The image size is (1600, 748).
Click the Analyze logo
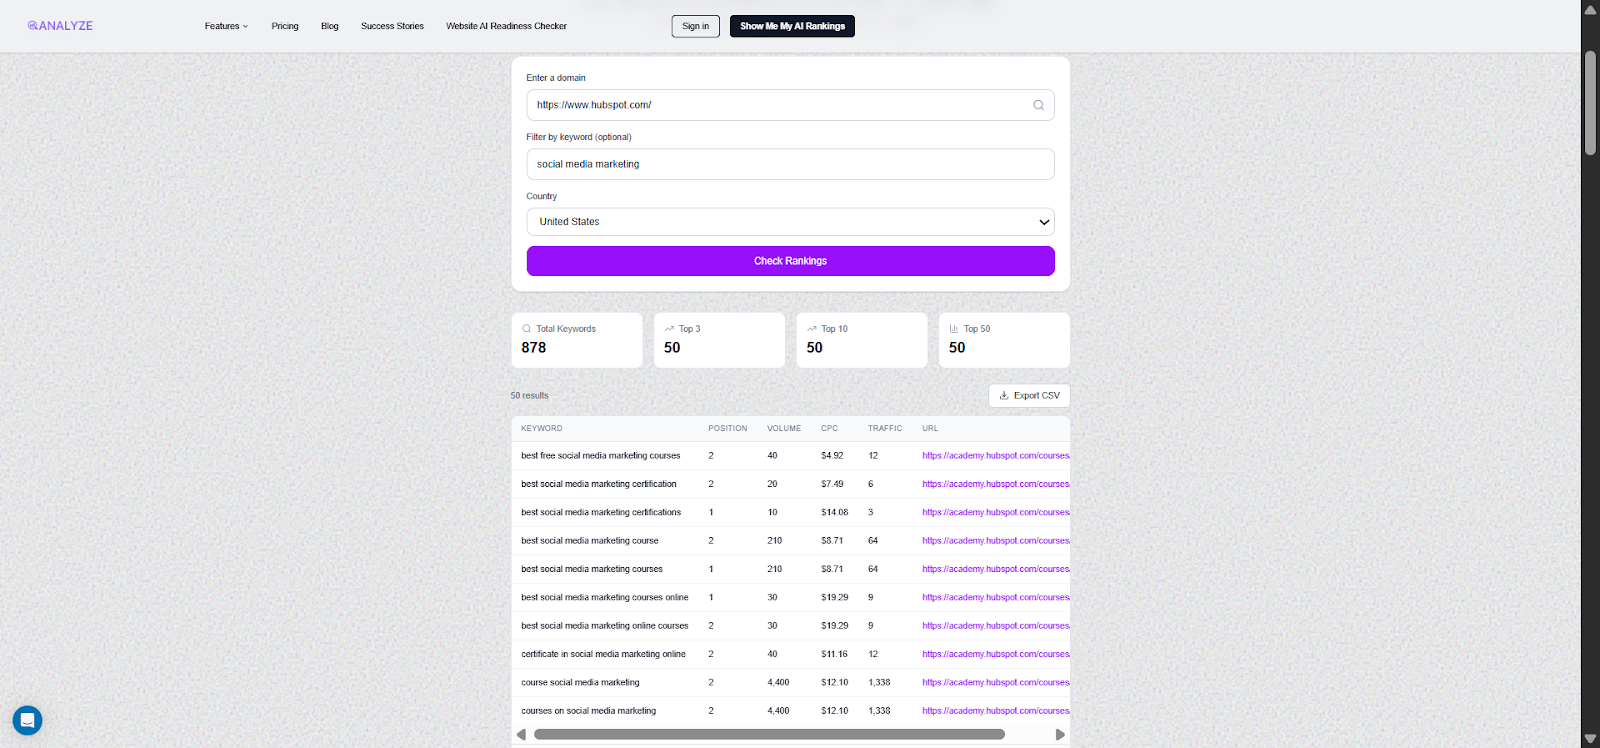coord(60,26)
